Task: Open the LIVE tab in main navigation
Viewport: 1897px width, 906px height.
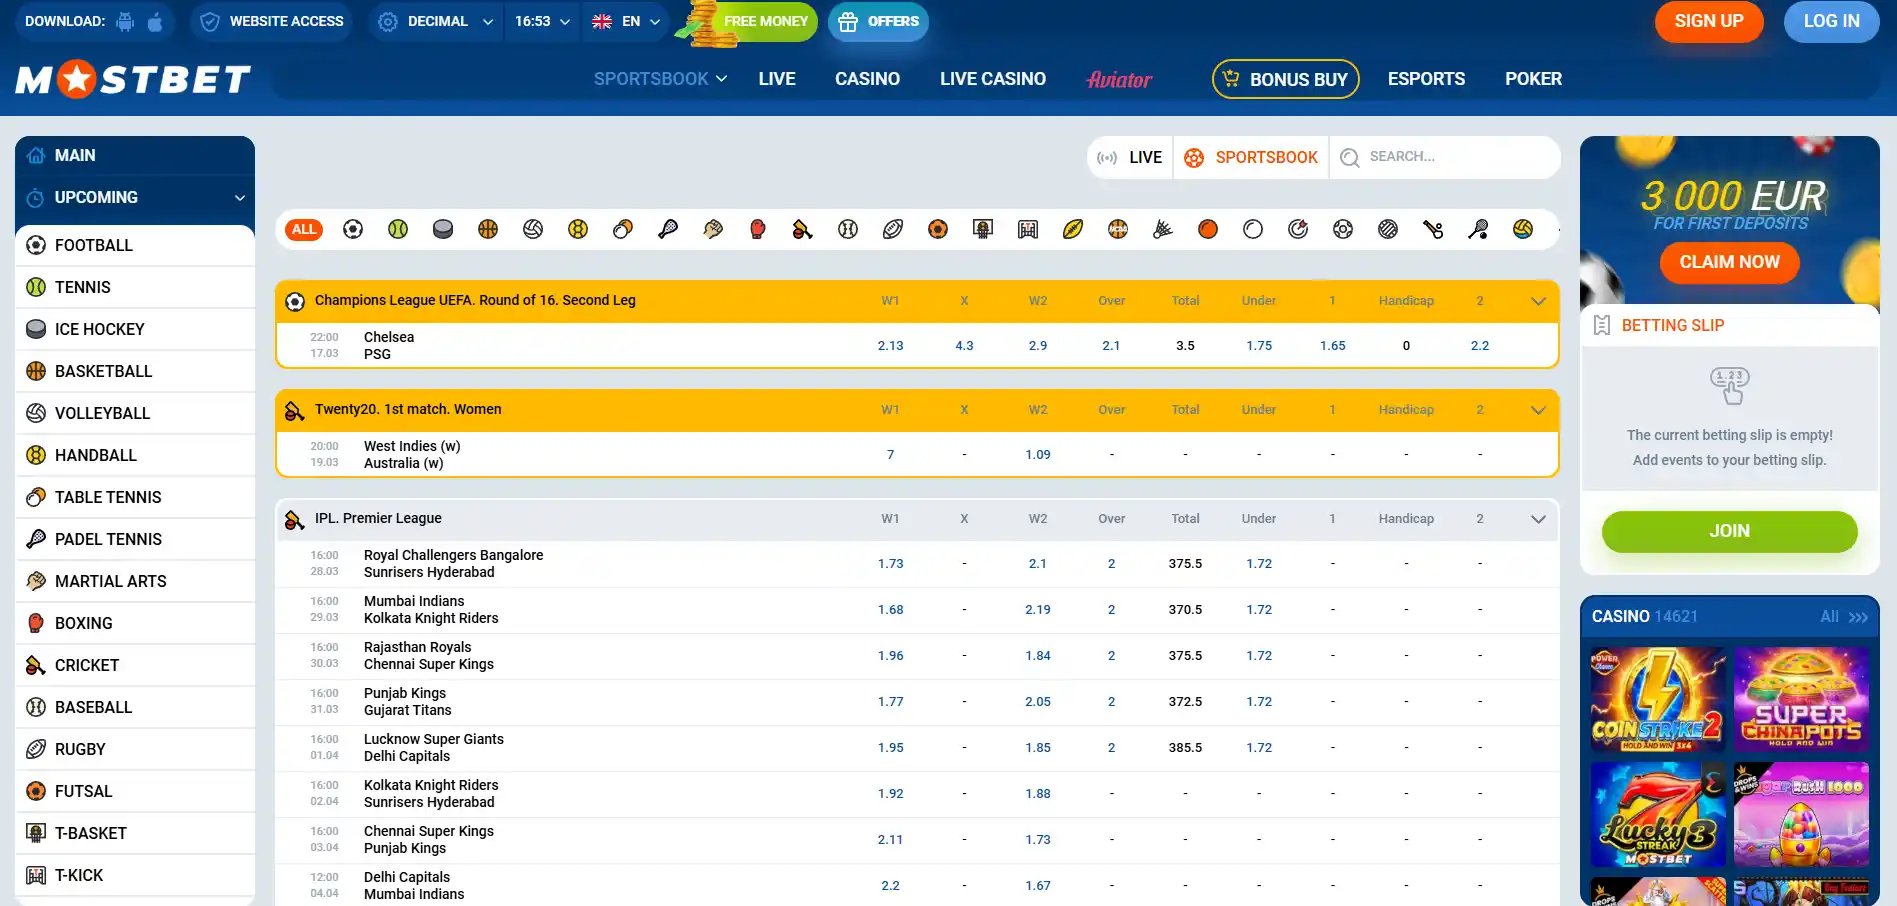Action: [x=777, y=79]
